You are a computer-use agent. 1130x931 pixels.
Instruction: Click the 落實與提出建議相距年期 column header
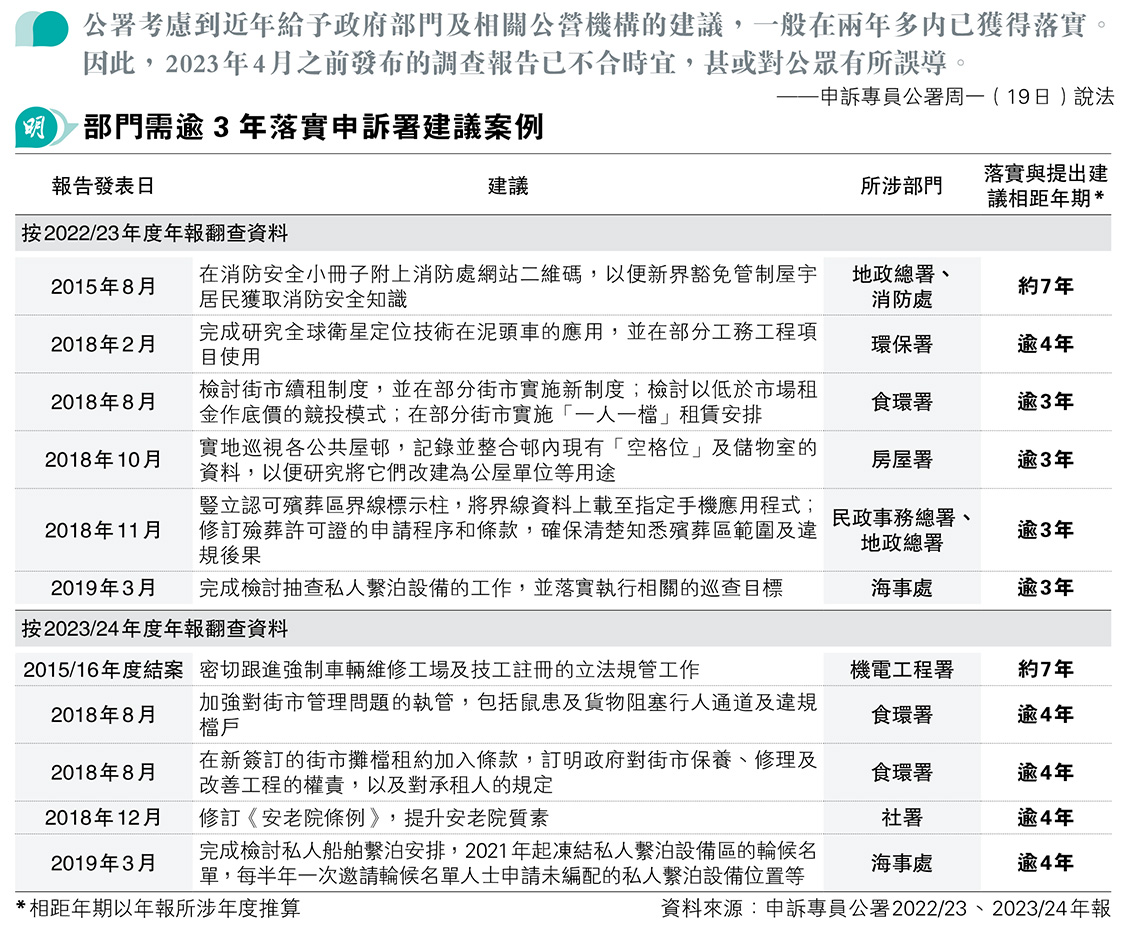click(x=1045, y=185)
